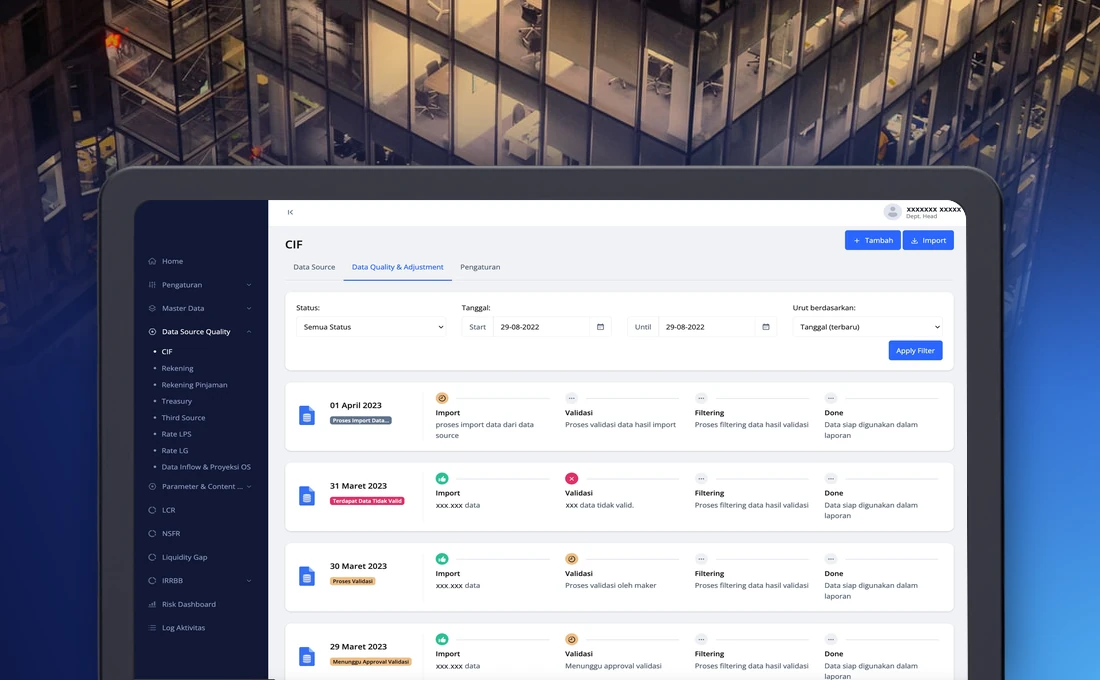Click the document icon for 29 Maret 2023
The height and width of the screenshot is (680, 1100).
[307, 657]
